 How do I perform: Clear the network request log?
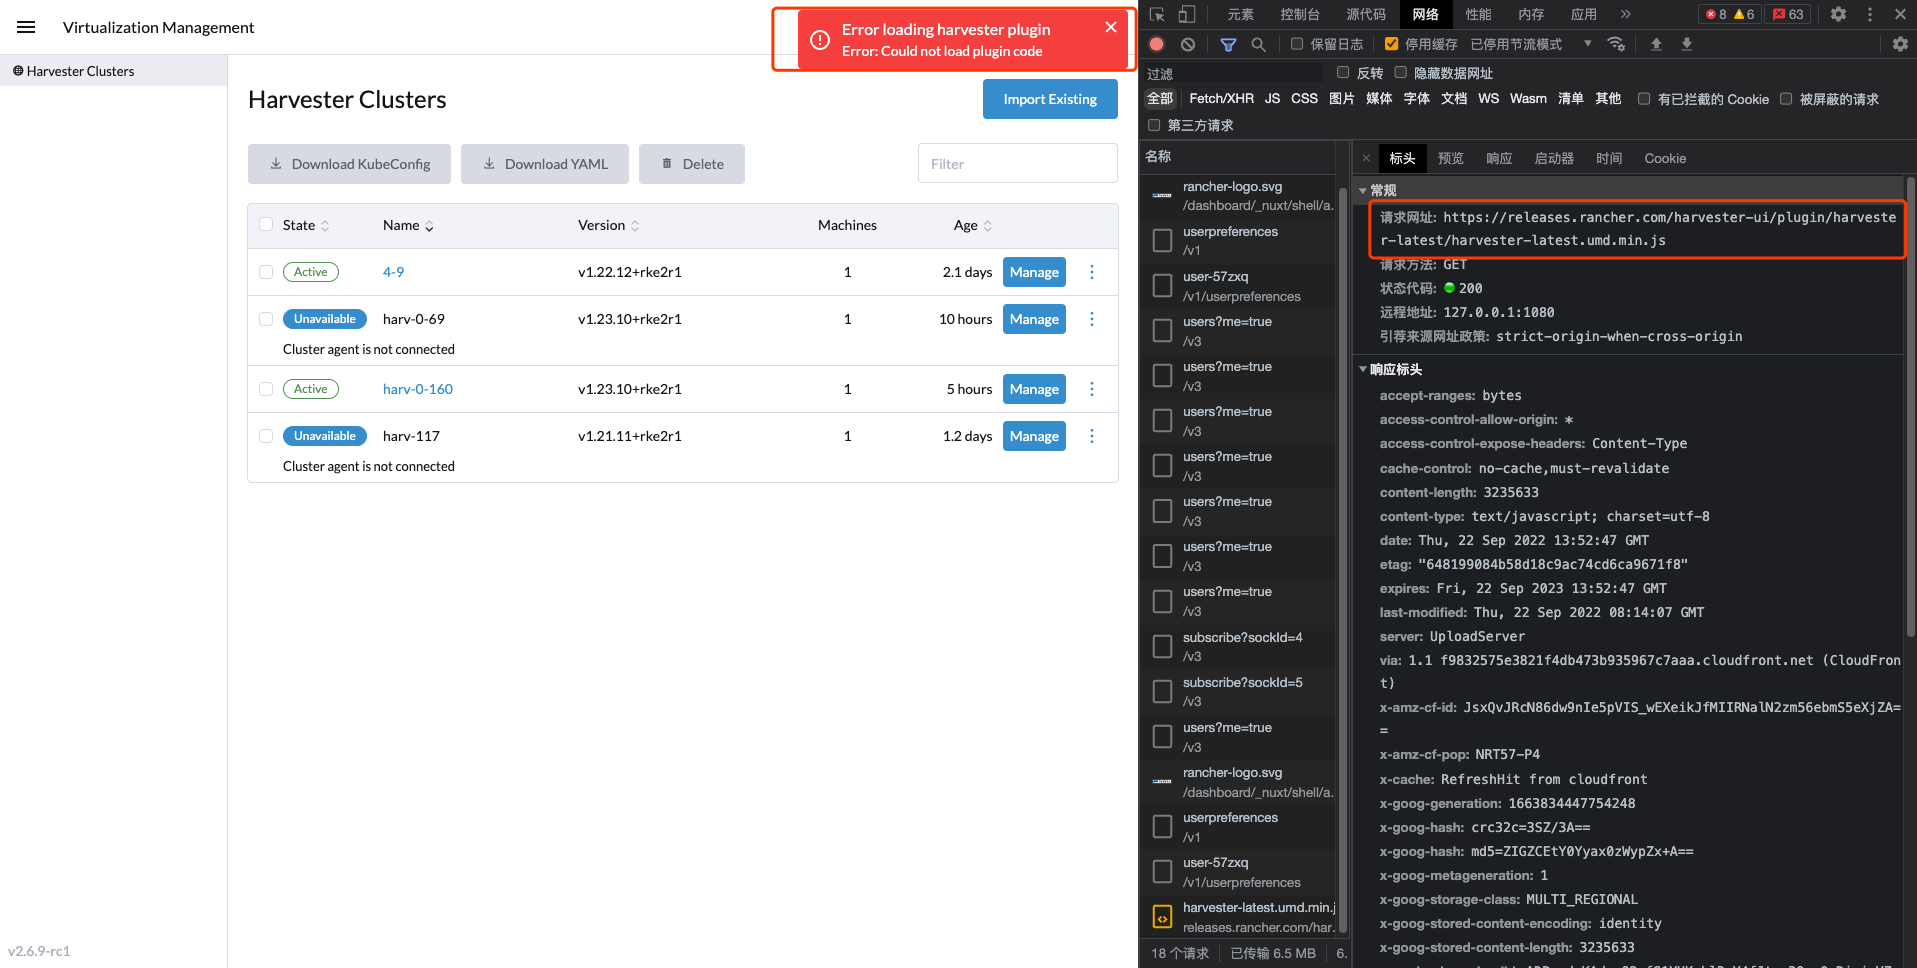pyautogui.click(x=1188, y=44)
